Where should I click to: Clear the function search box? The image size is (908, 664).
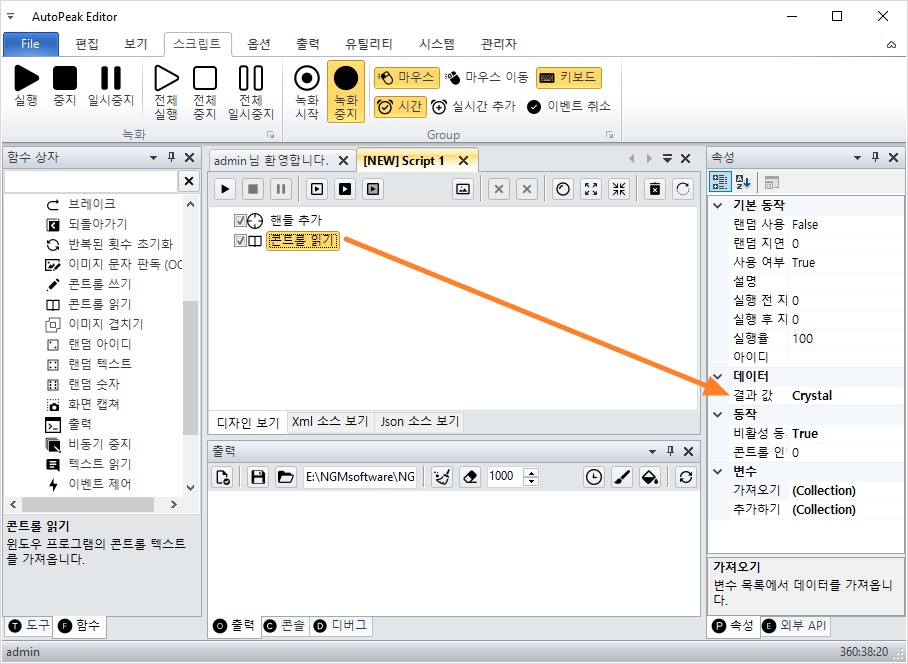189,181
